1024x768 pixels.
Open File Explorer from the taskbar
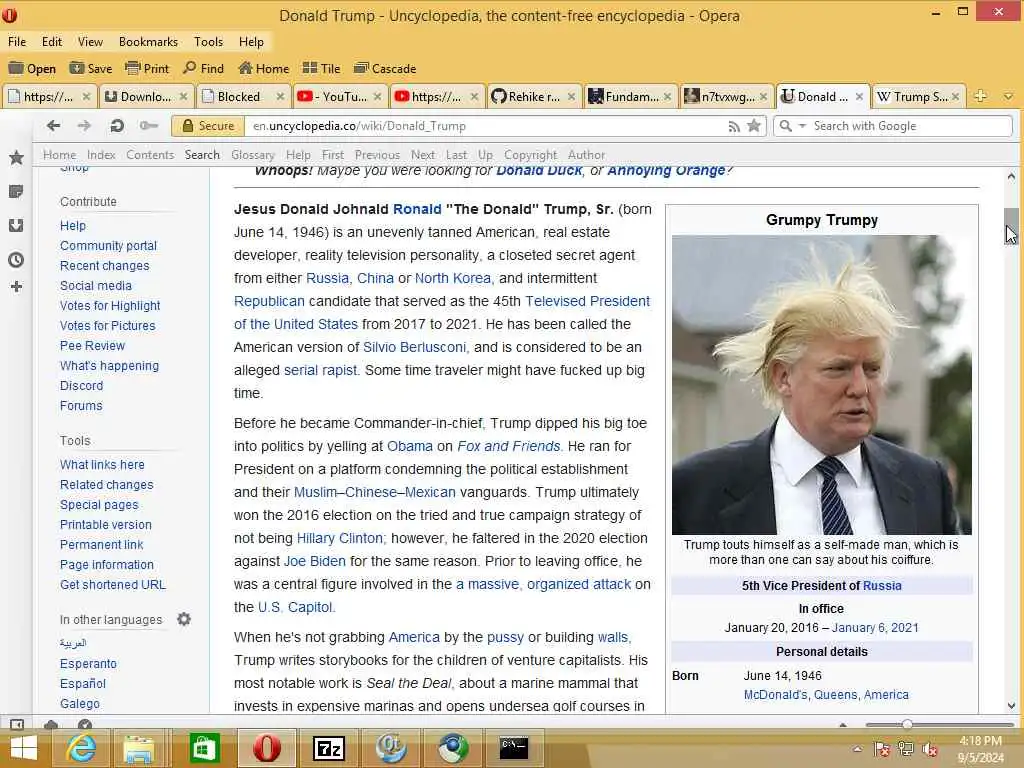[138, 748]
